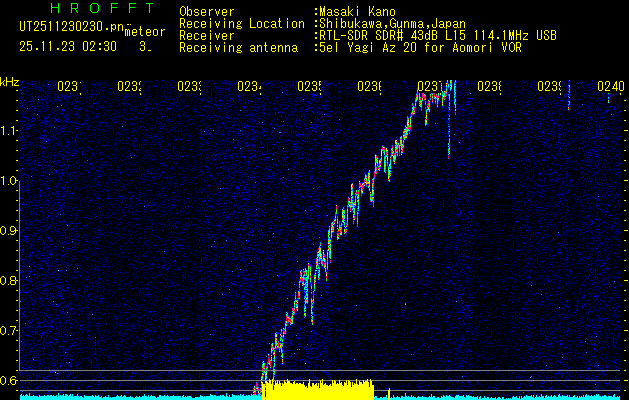Click the 1.0 kHz frequency axis label

coord(9,181)
